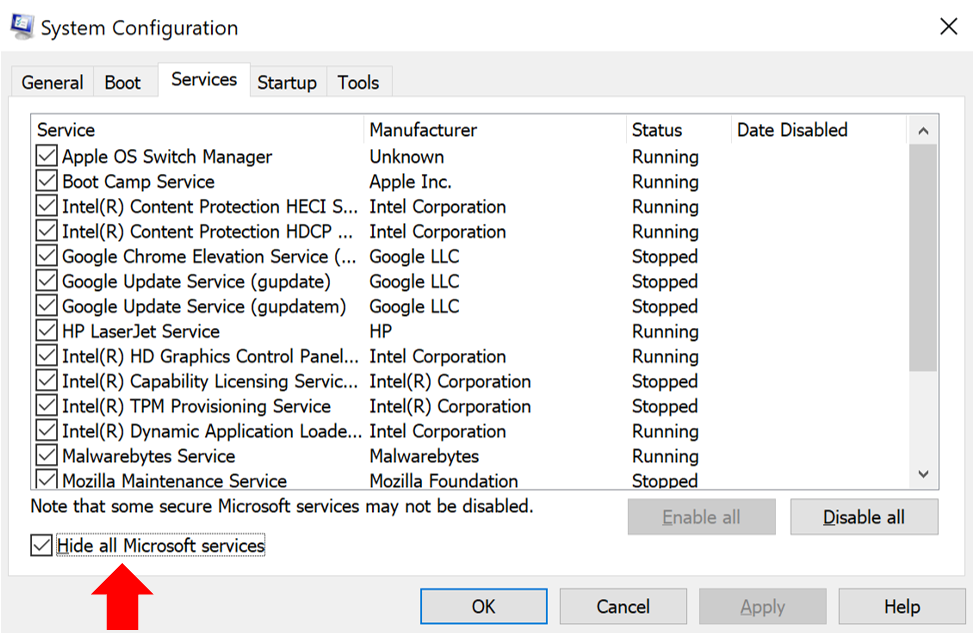Image resolution: width=973 pixels, height=633 pixels.
Task: Uncheck the HP LaserJet Service checkbox
Action: [x=46, y=332]
